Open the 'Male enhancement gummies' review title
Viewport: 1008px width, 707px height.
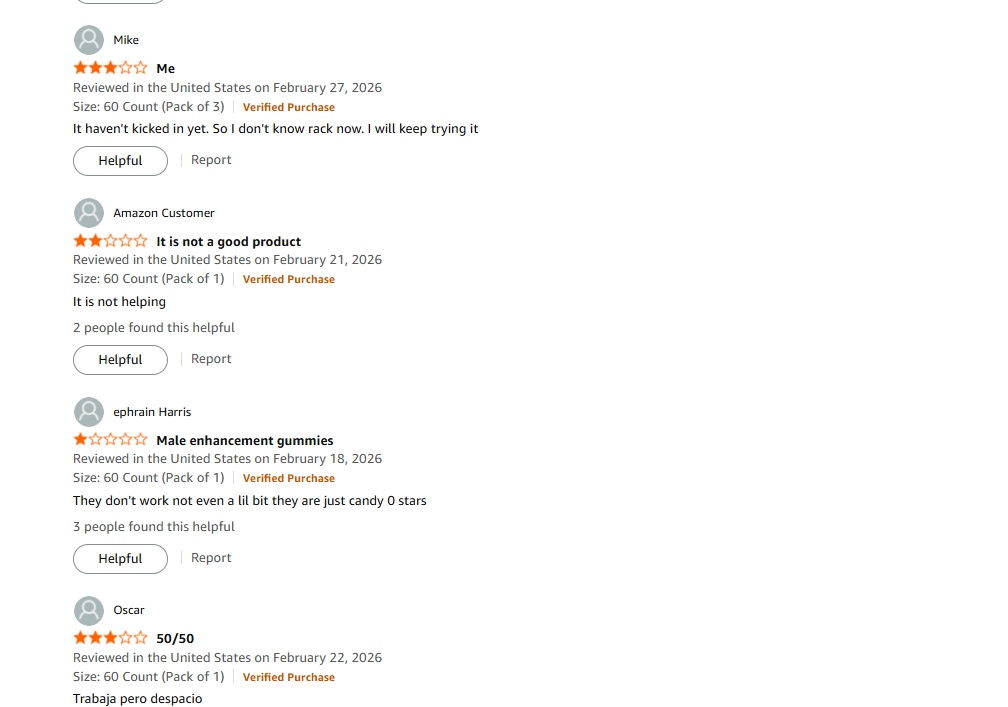245,441
